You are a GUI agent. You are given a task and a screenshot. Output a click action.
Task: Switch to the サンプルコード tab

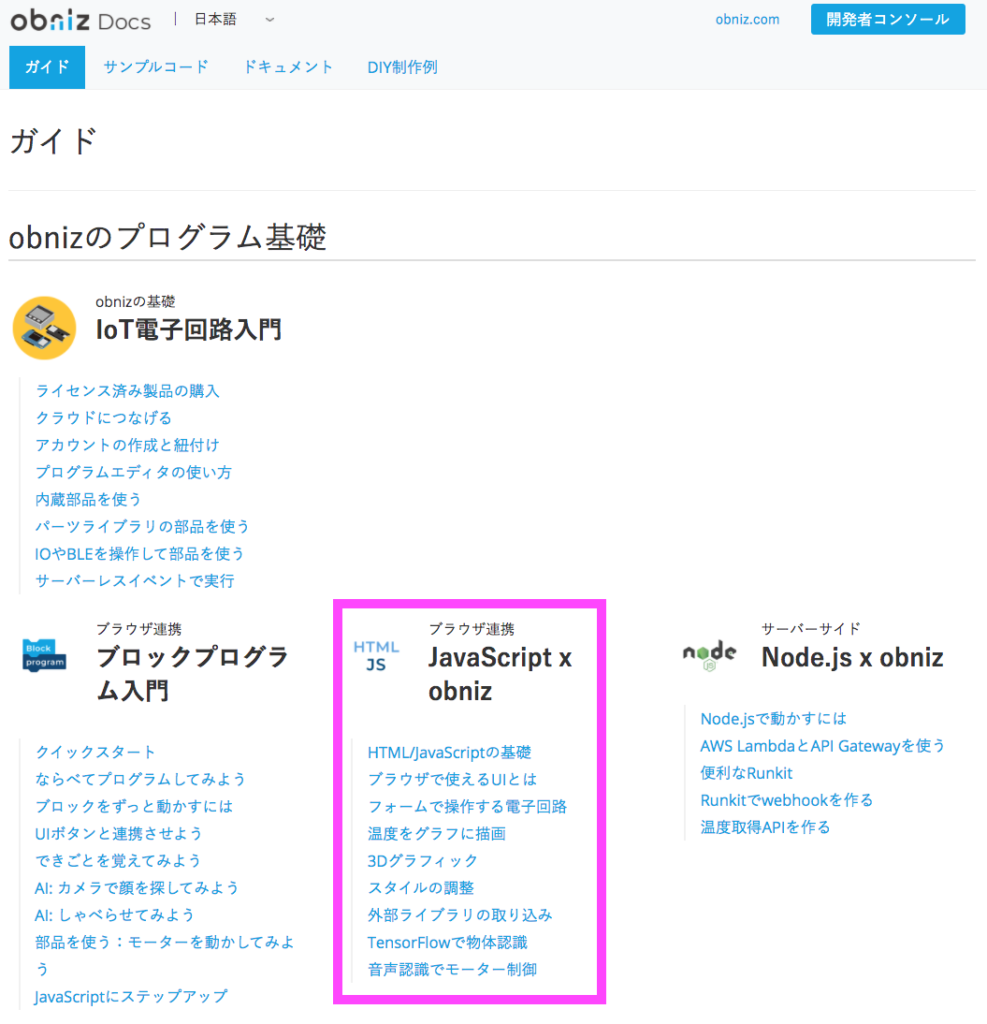click(155, 67)
